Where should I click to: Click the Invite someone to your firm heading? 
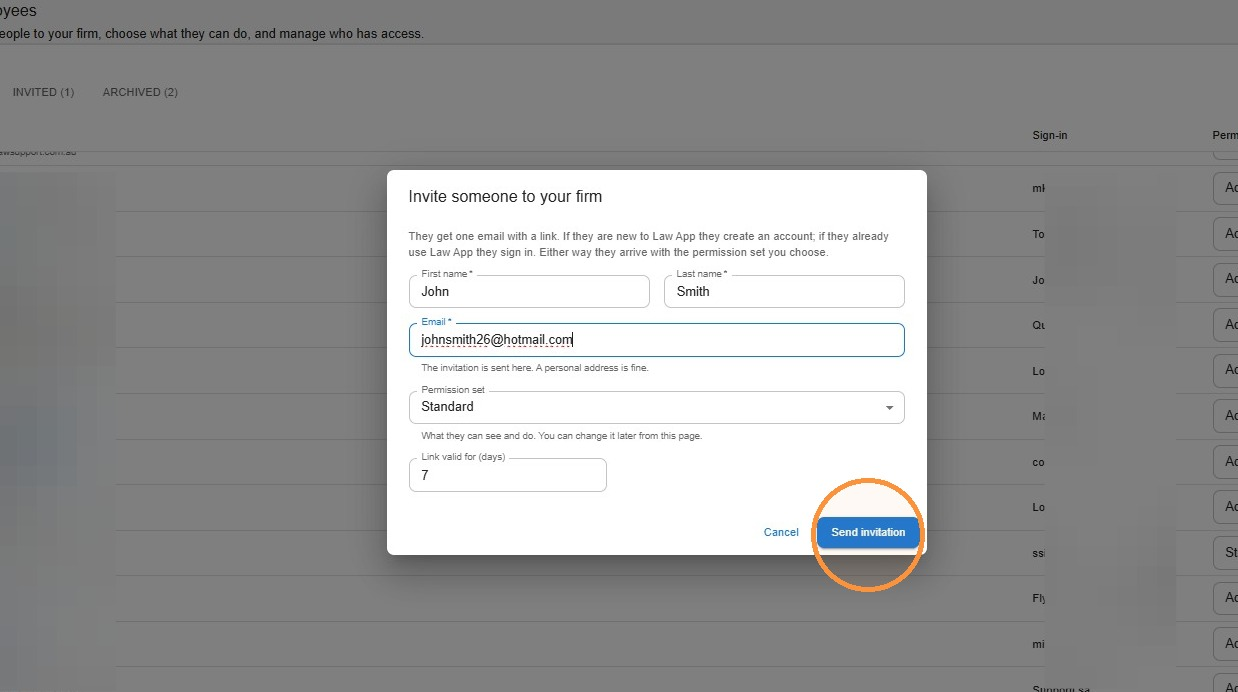505,197
